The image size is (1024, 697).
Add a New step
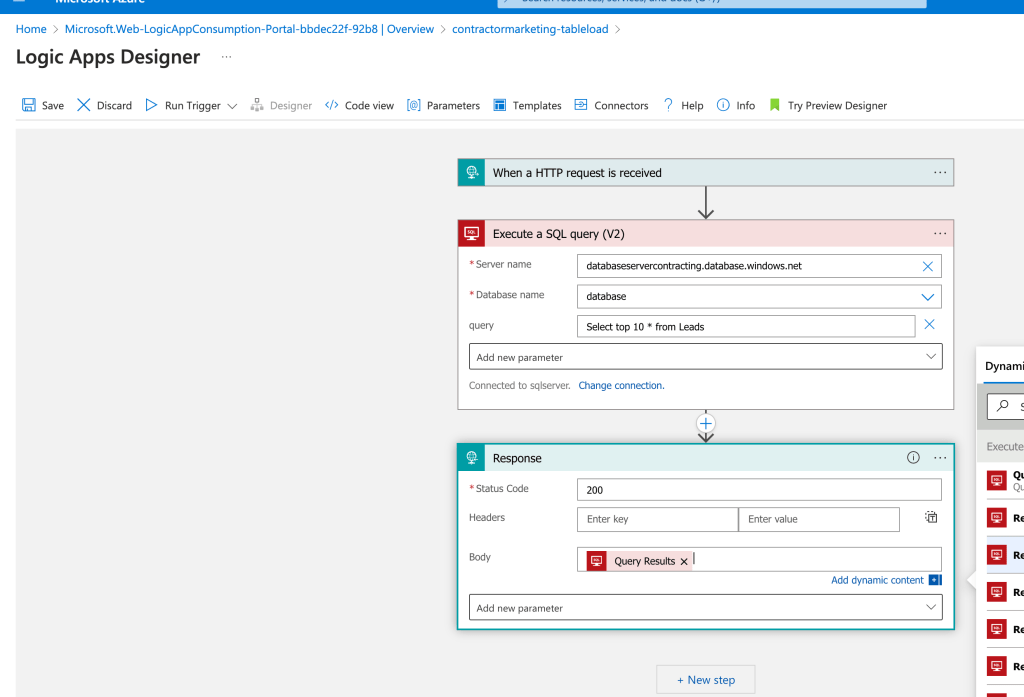pos(705,680)
